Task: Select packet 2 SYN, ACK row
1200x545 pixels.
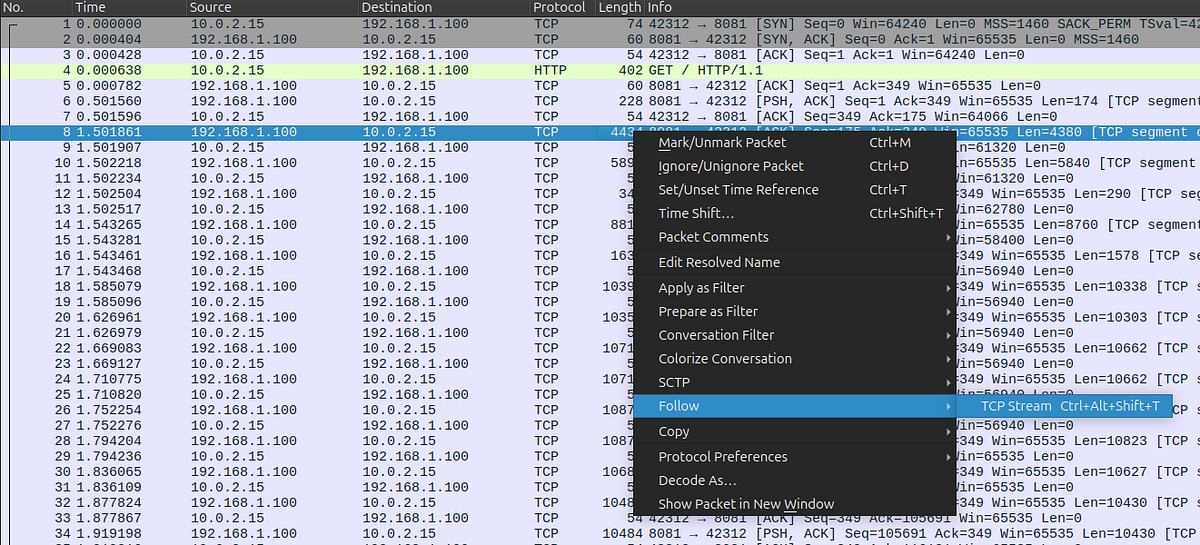Action: point(600,39)
